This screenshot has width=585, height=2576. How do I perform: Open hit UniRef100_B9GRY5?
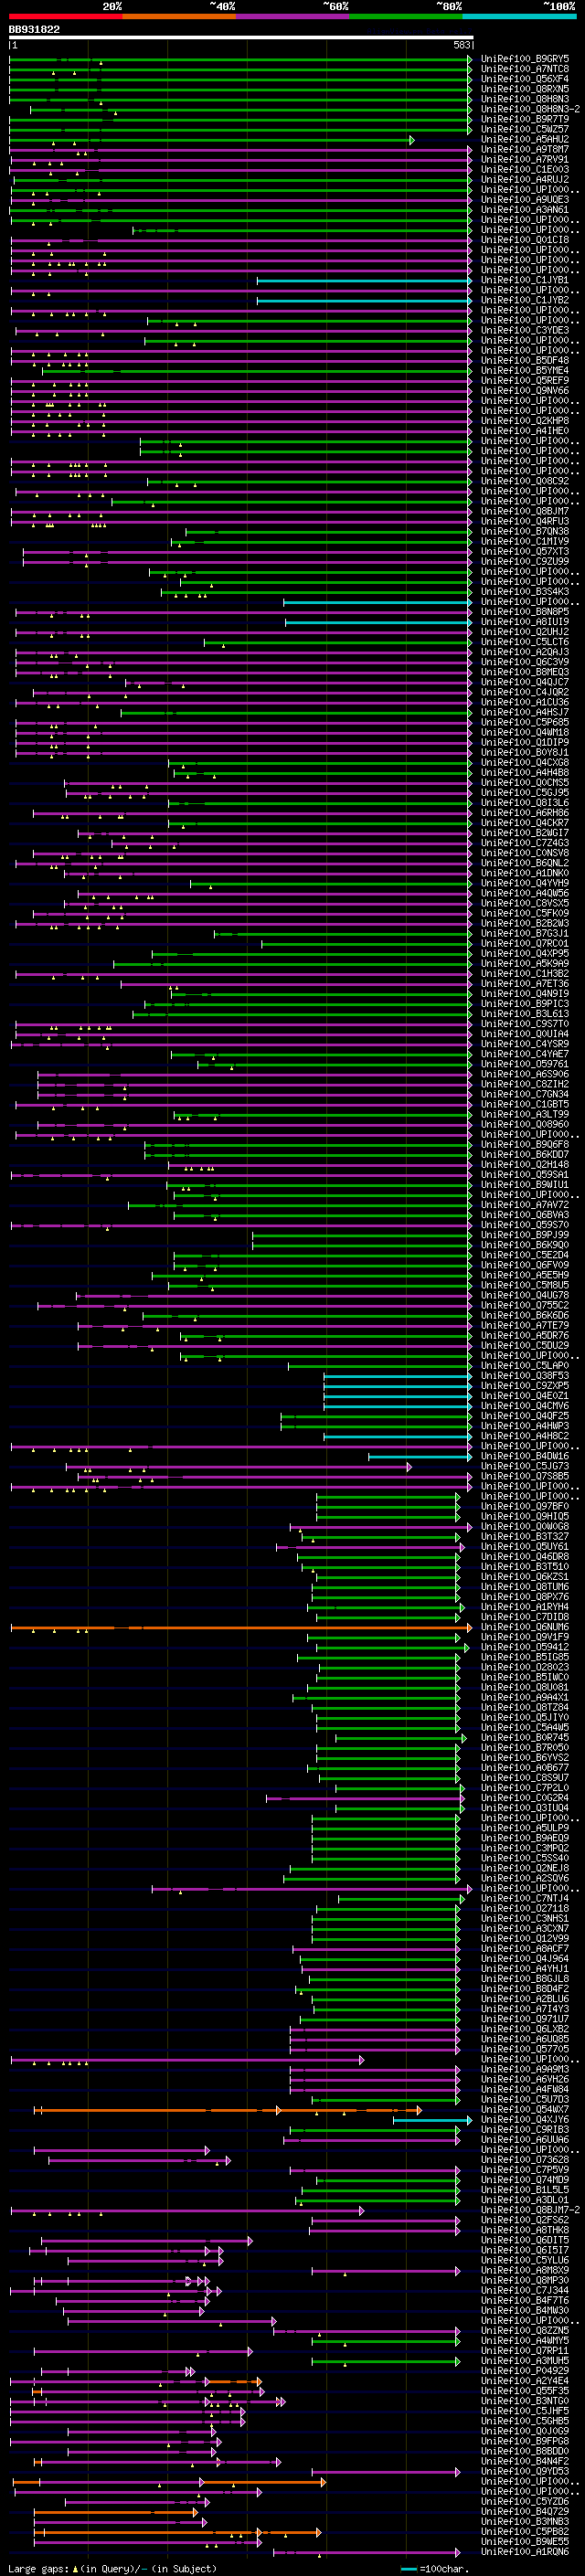tap(525, 59)
